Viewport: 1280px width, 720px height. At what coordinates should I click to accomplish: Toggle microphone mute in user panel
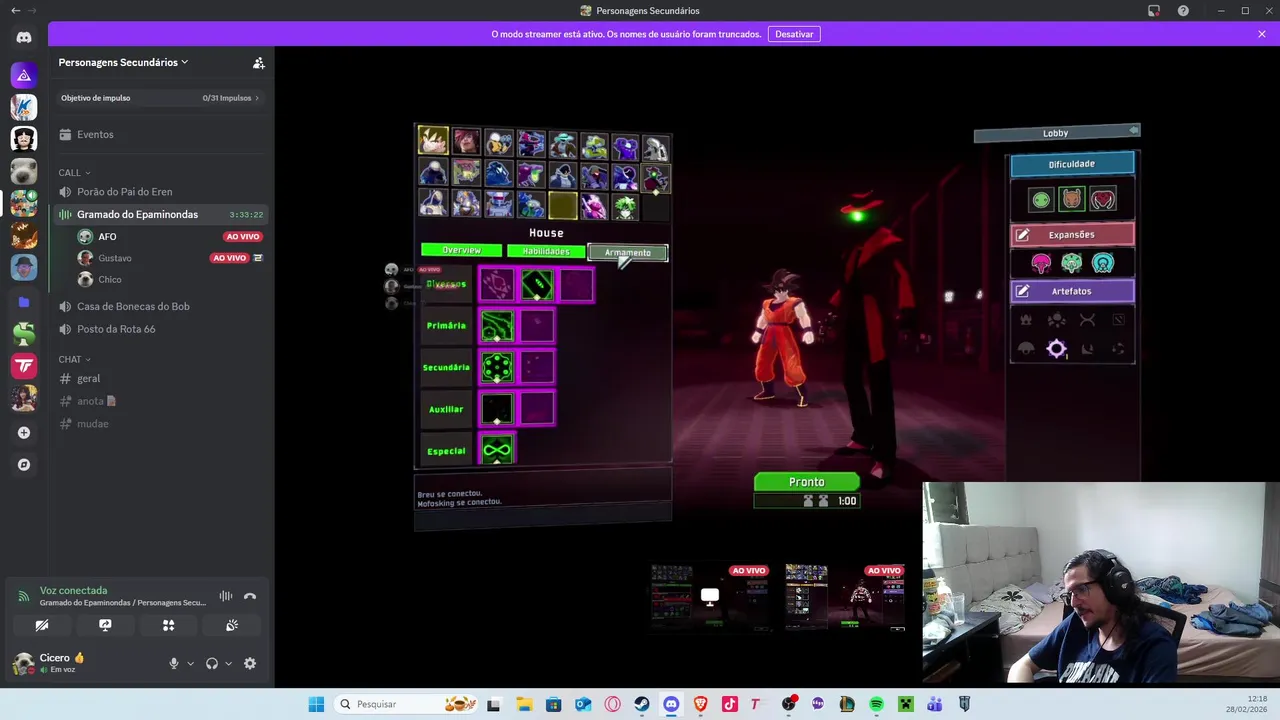tap(173, 663)
